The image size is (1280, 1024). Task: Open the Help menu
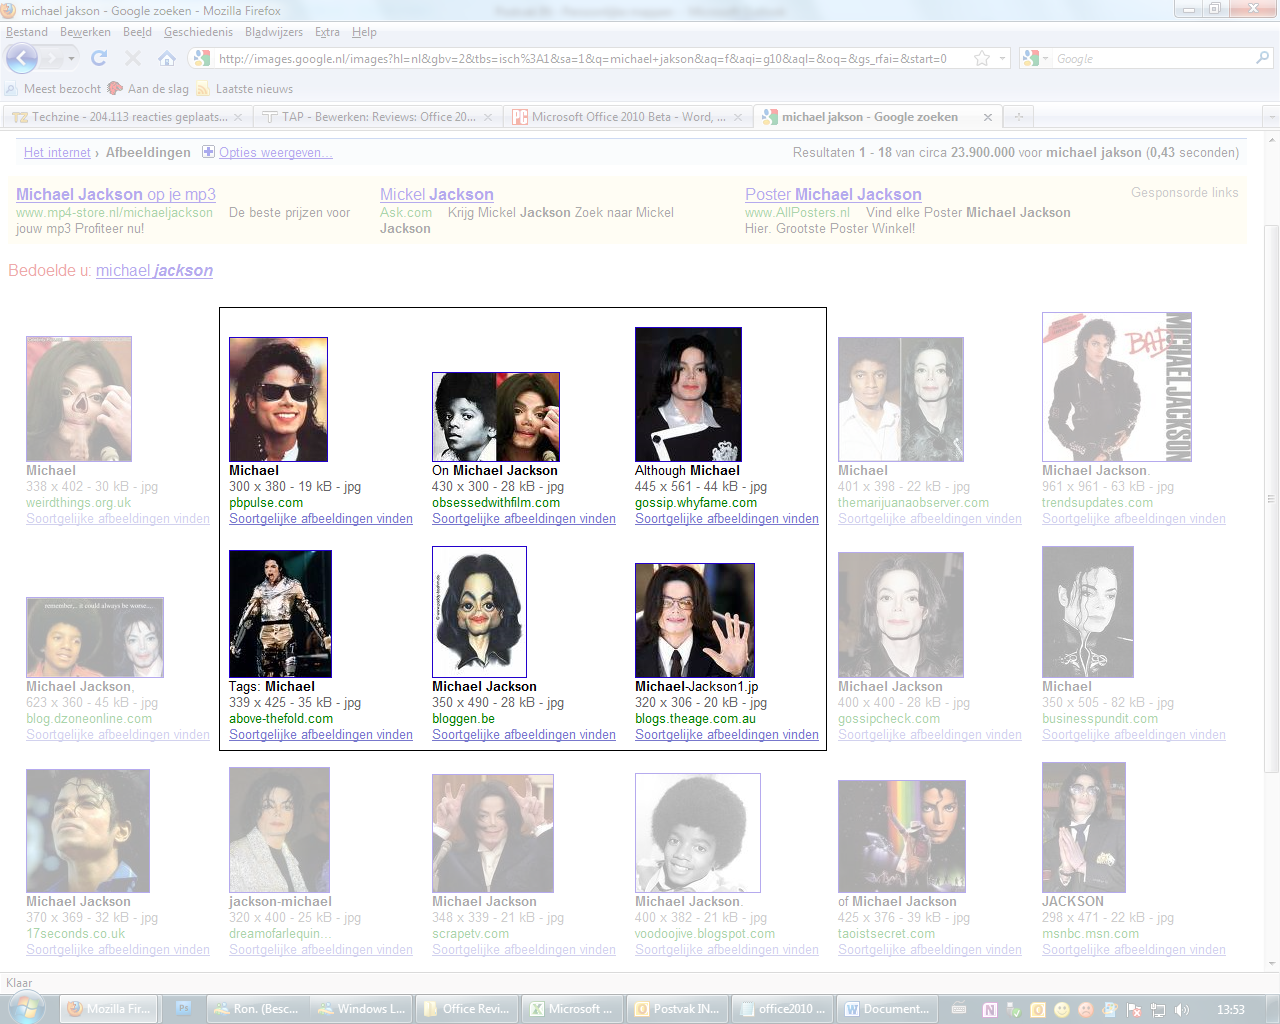point(364,32)
